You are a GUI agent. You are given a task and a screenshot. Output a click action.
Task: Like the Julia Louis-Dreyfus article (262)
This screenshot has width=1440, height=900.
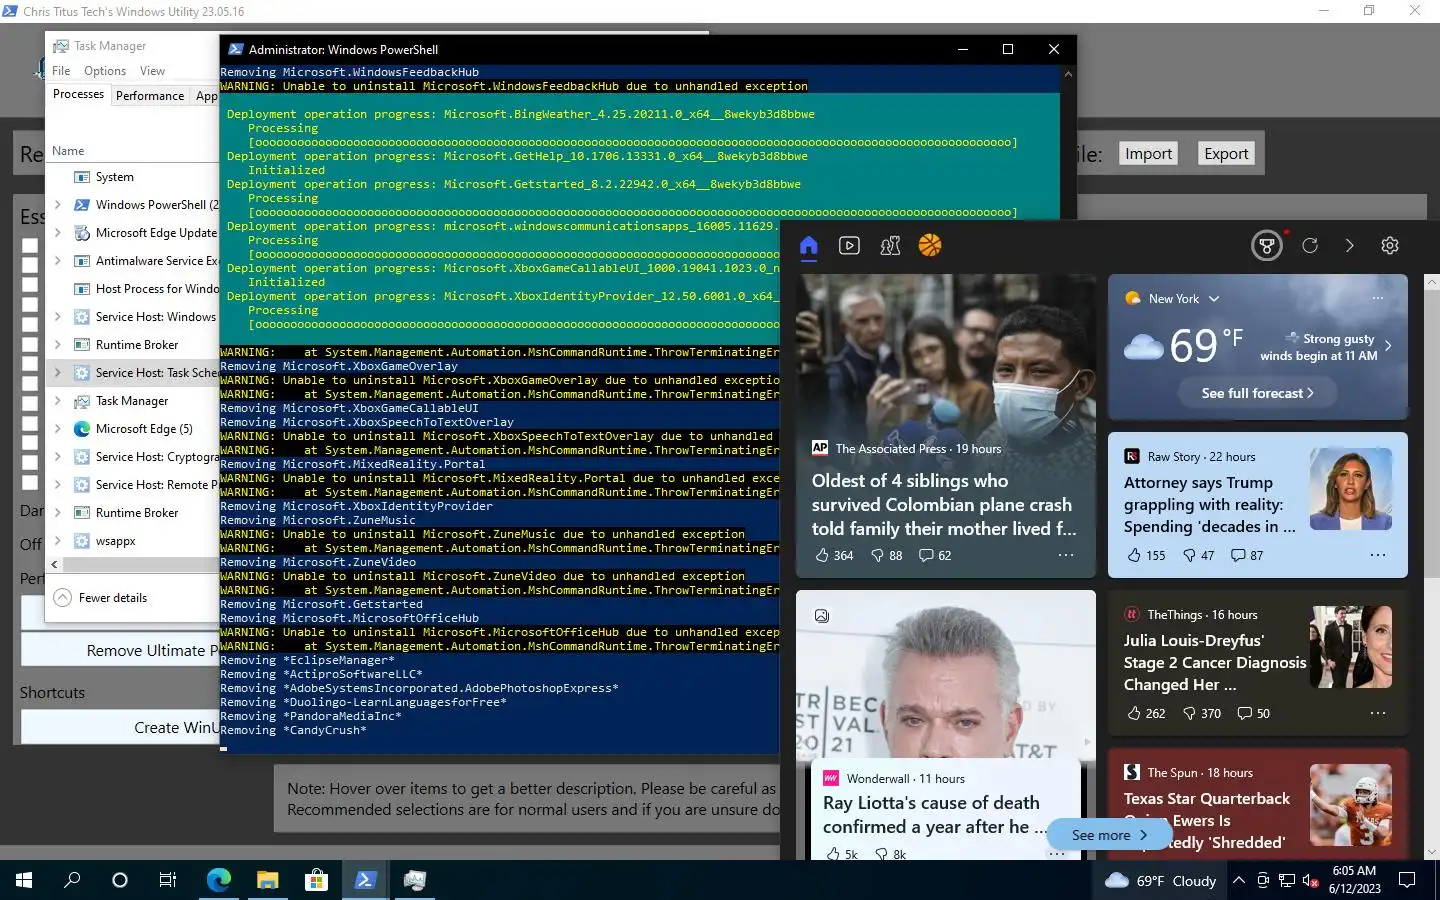coord(1146,713)
